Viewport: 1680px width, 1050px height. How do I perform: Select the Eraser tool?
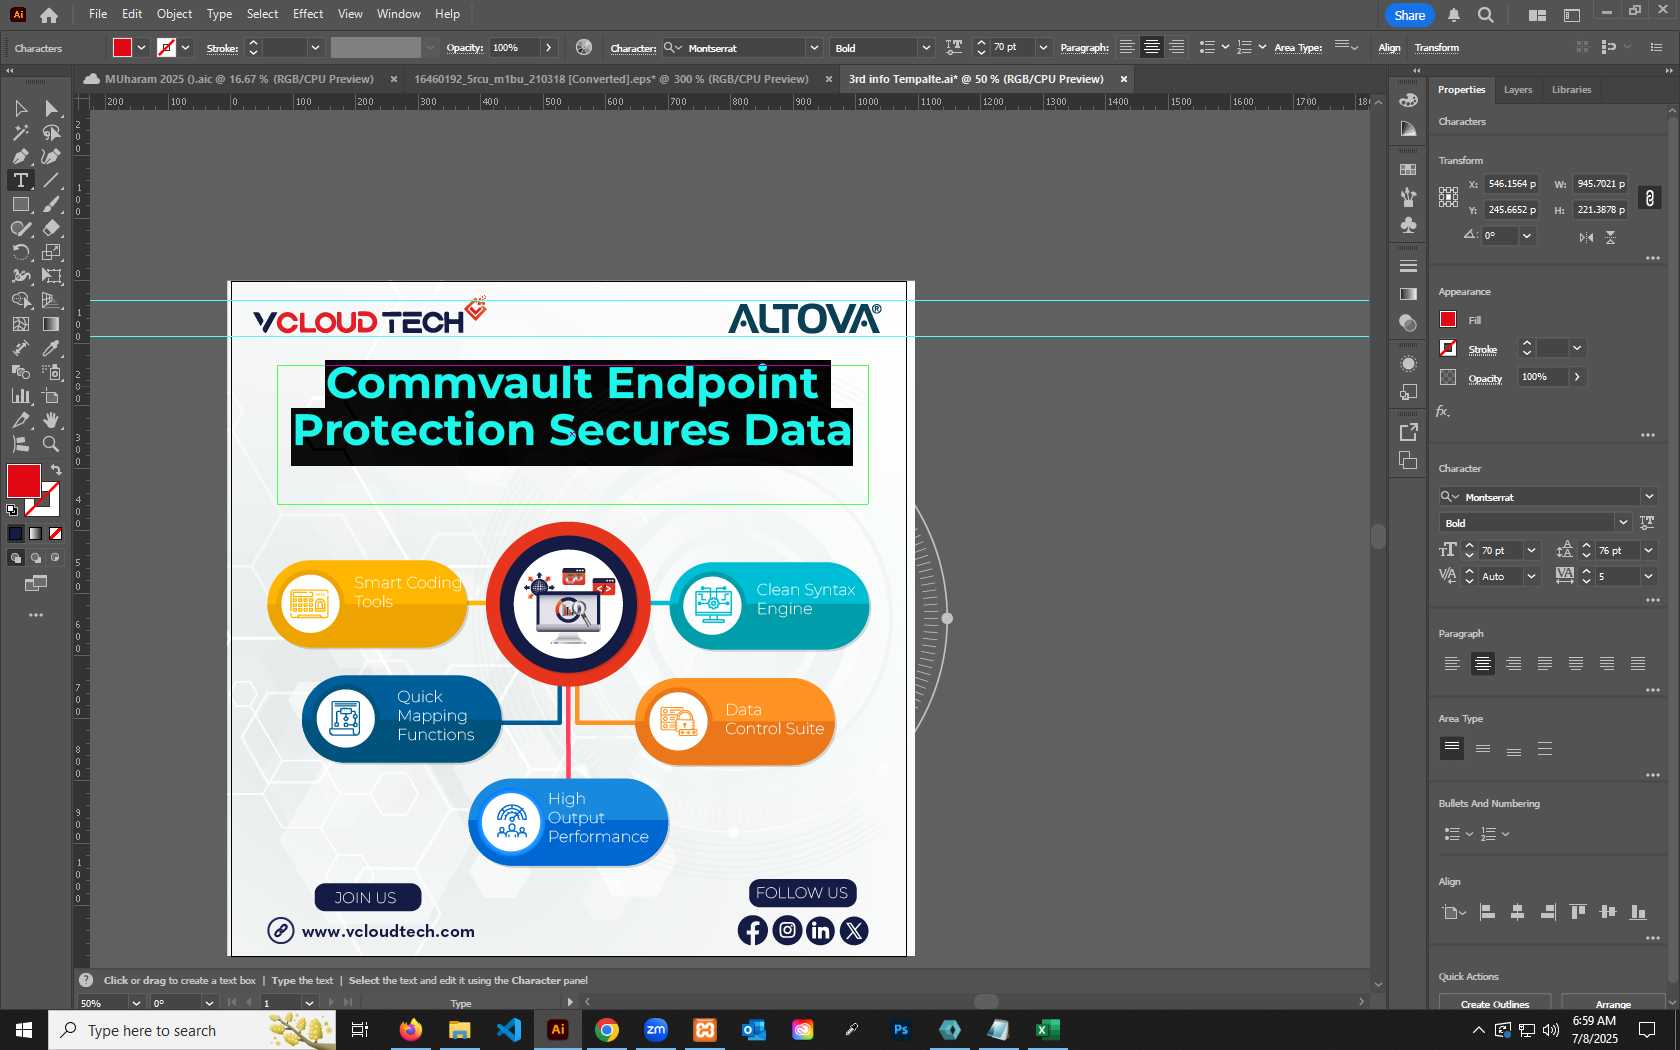pyautogui.click(x=52, y=228)
